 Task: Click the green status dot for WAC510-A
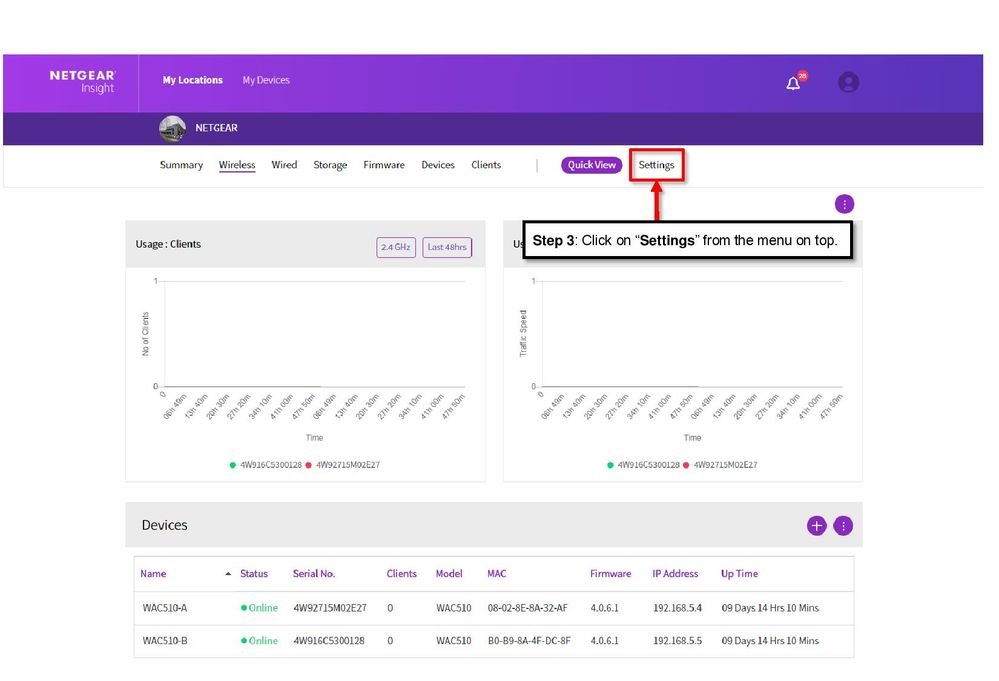243,608
